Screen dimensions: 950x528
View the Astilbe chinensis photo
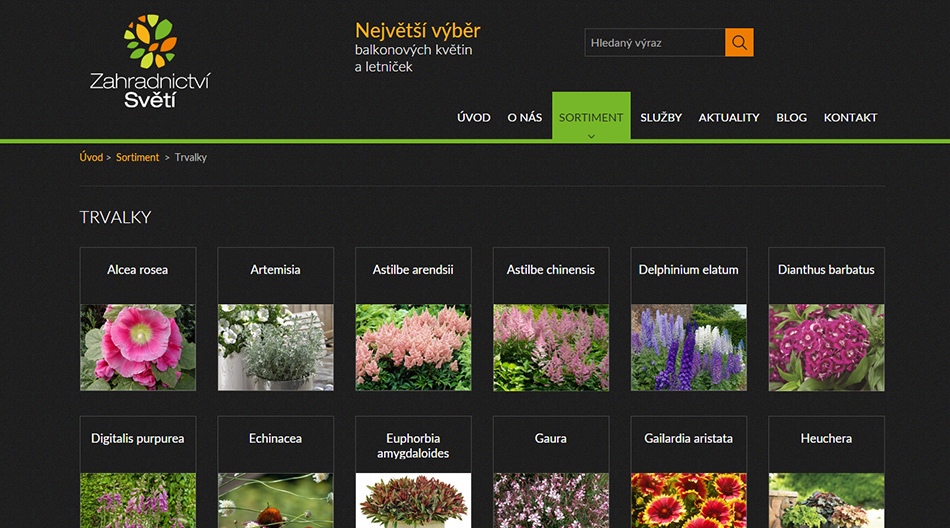(x=551, y=347)
